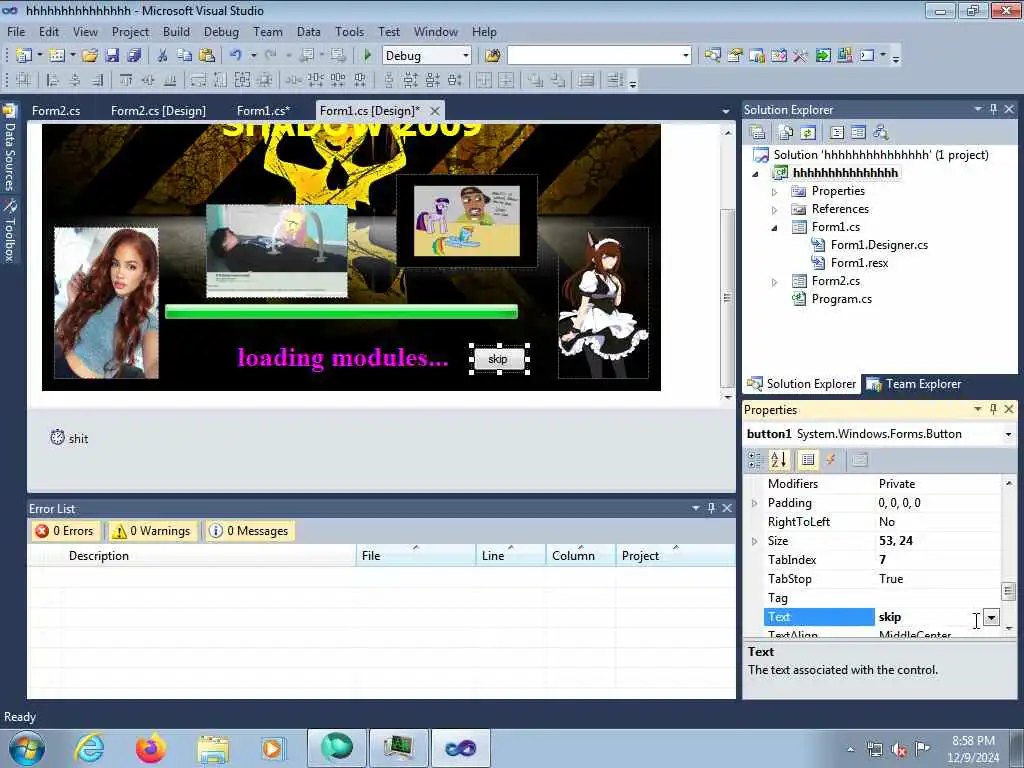Viewport: 1024px width, 768px height.
Task: Select the shit timer component in tray
Action: tap(69, 438)
